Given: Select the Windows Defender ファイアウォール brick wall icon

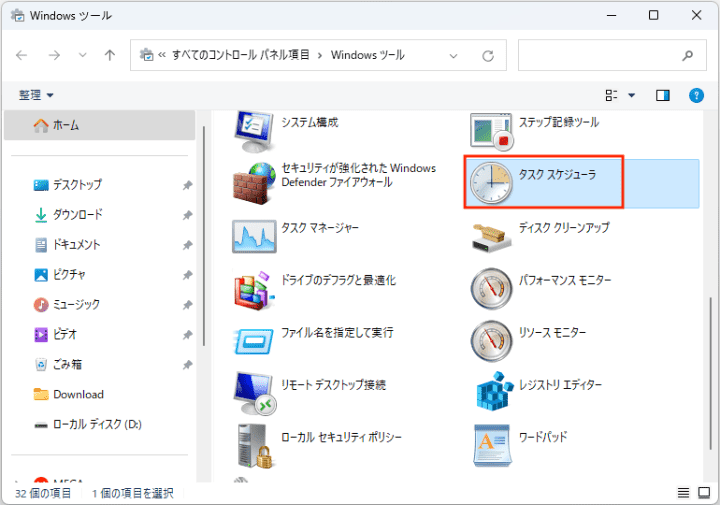Looking at the screenshot, I should point(254,184).
